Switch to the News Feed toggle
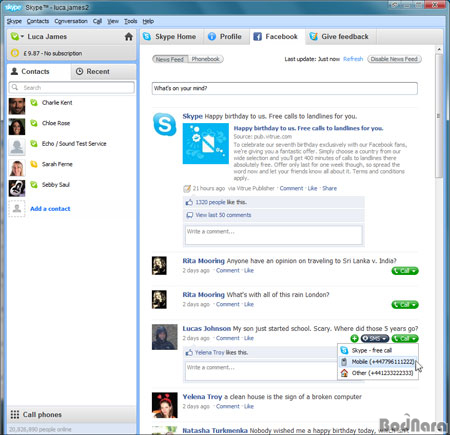Image resolution: width=450 pixels, height=435 pixels. 170,59
